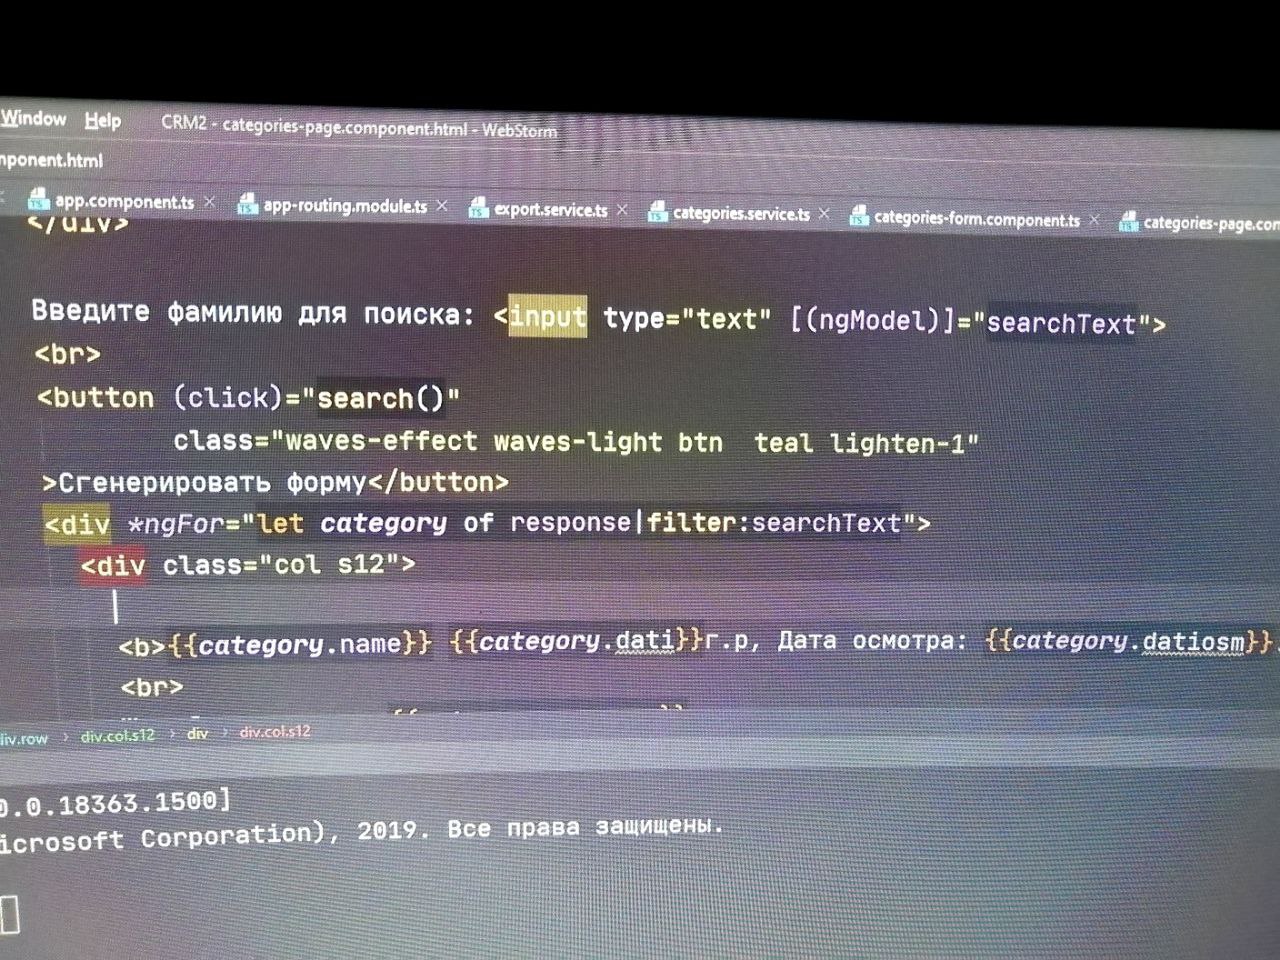Click the categories-page.component file icon
Screen dimensions: 1280x960
(1128, 221)
